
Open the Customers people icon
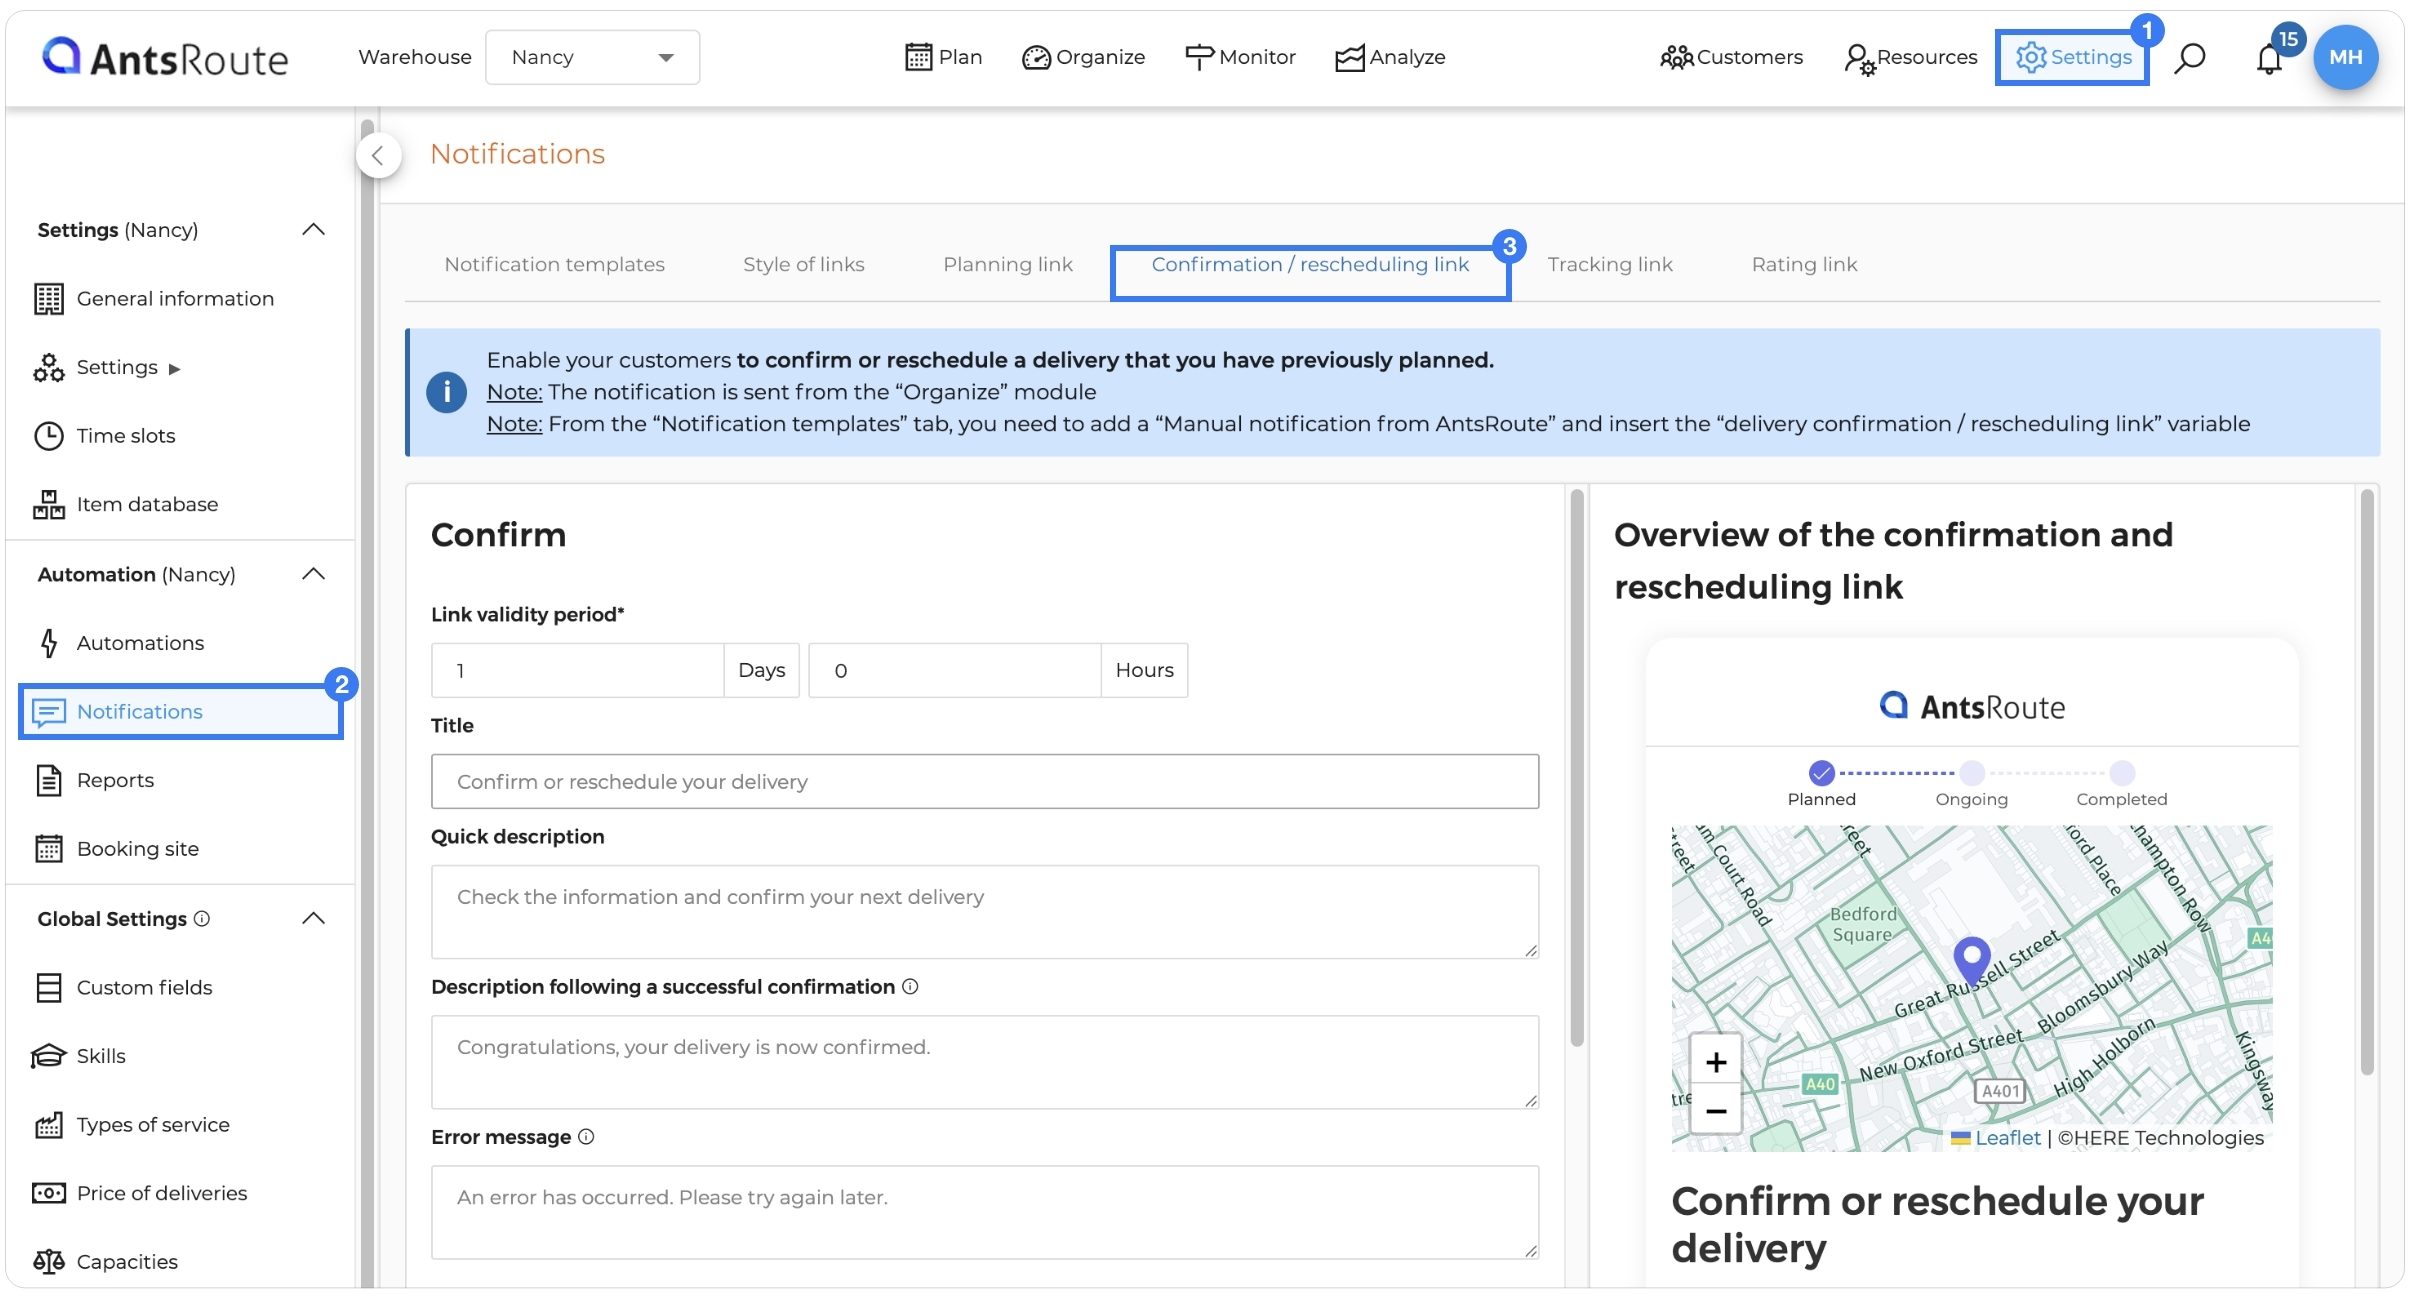tap(1676, 58)
